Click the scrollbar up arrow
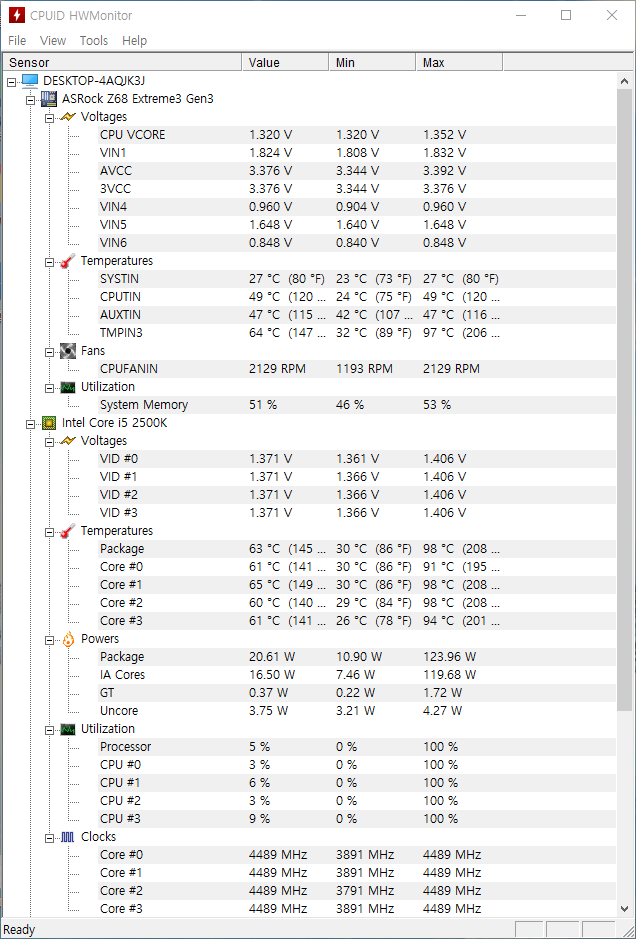 (625, 80)
